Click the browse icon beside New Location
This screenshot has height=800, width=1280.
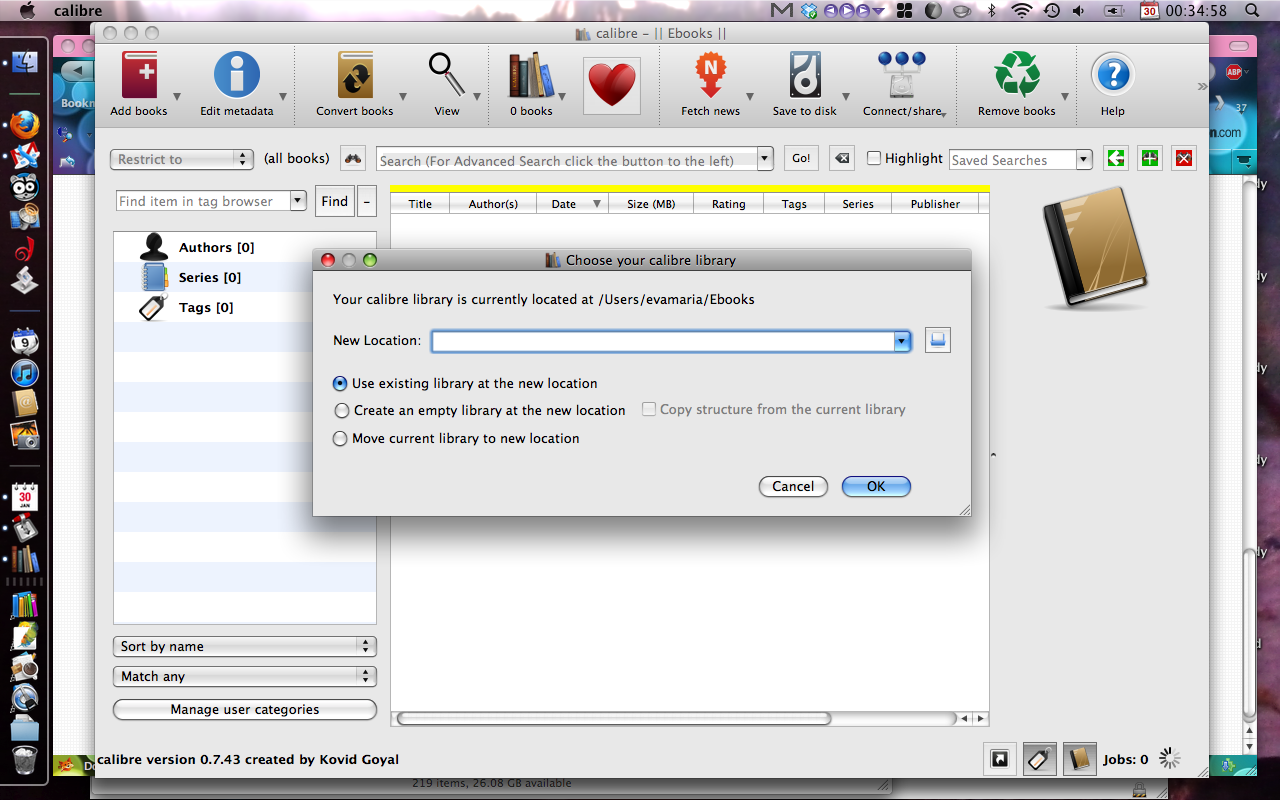[x=937, y=340]
